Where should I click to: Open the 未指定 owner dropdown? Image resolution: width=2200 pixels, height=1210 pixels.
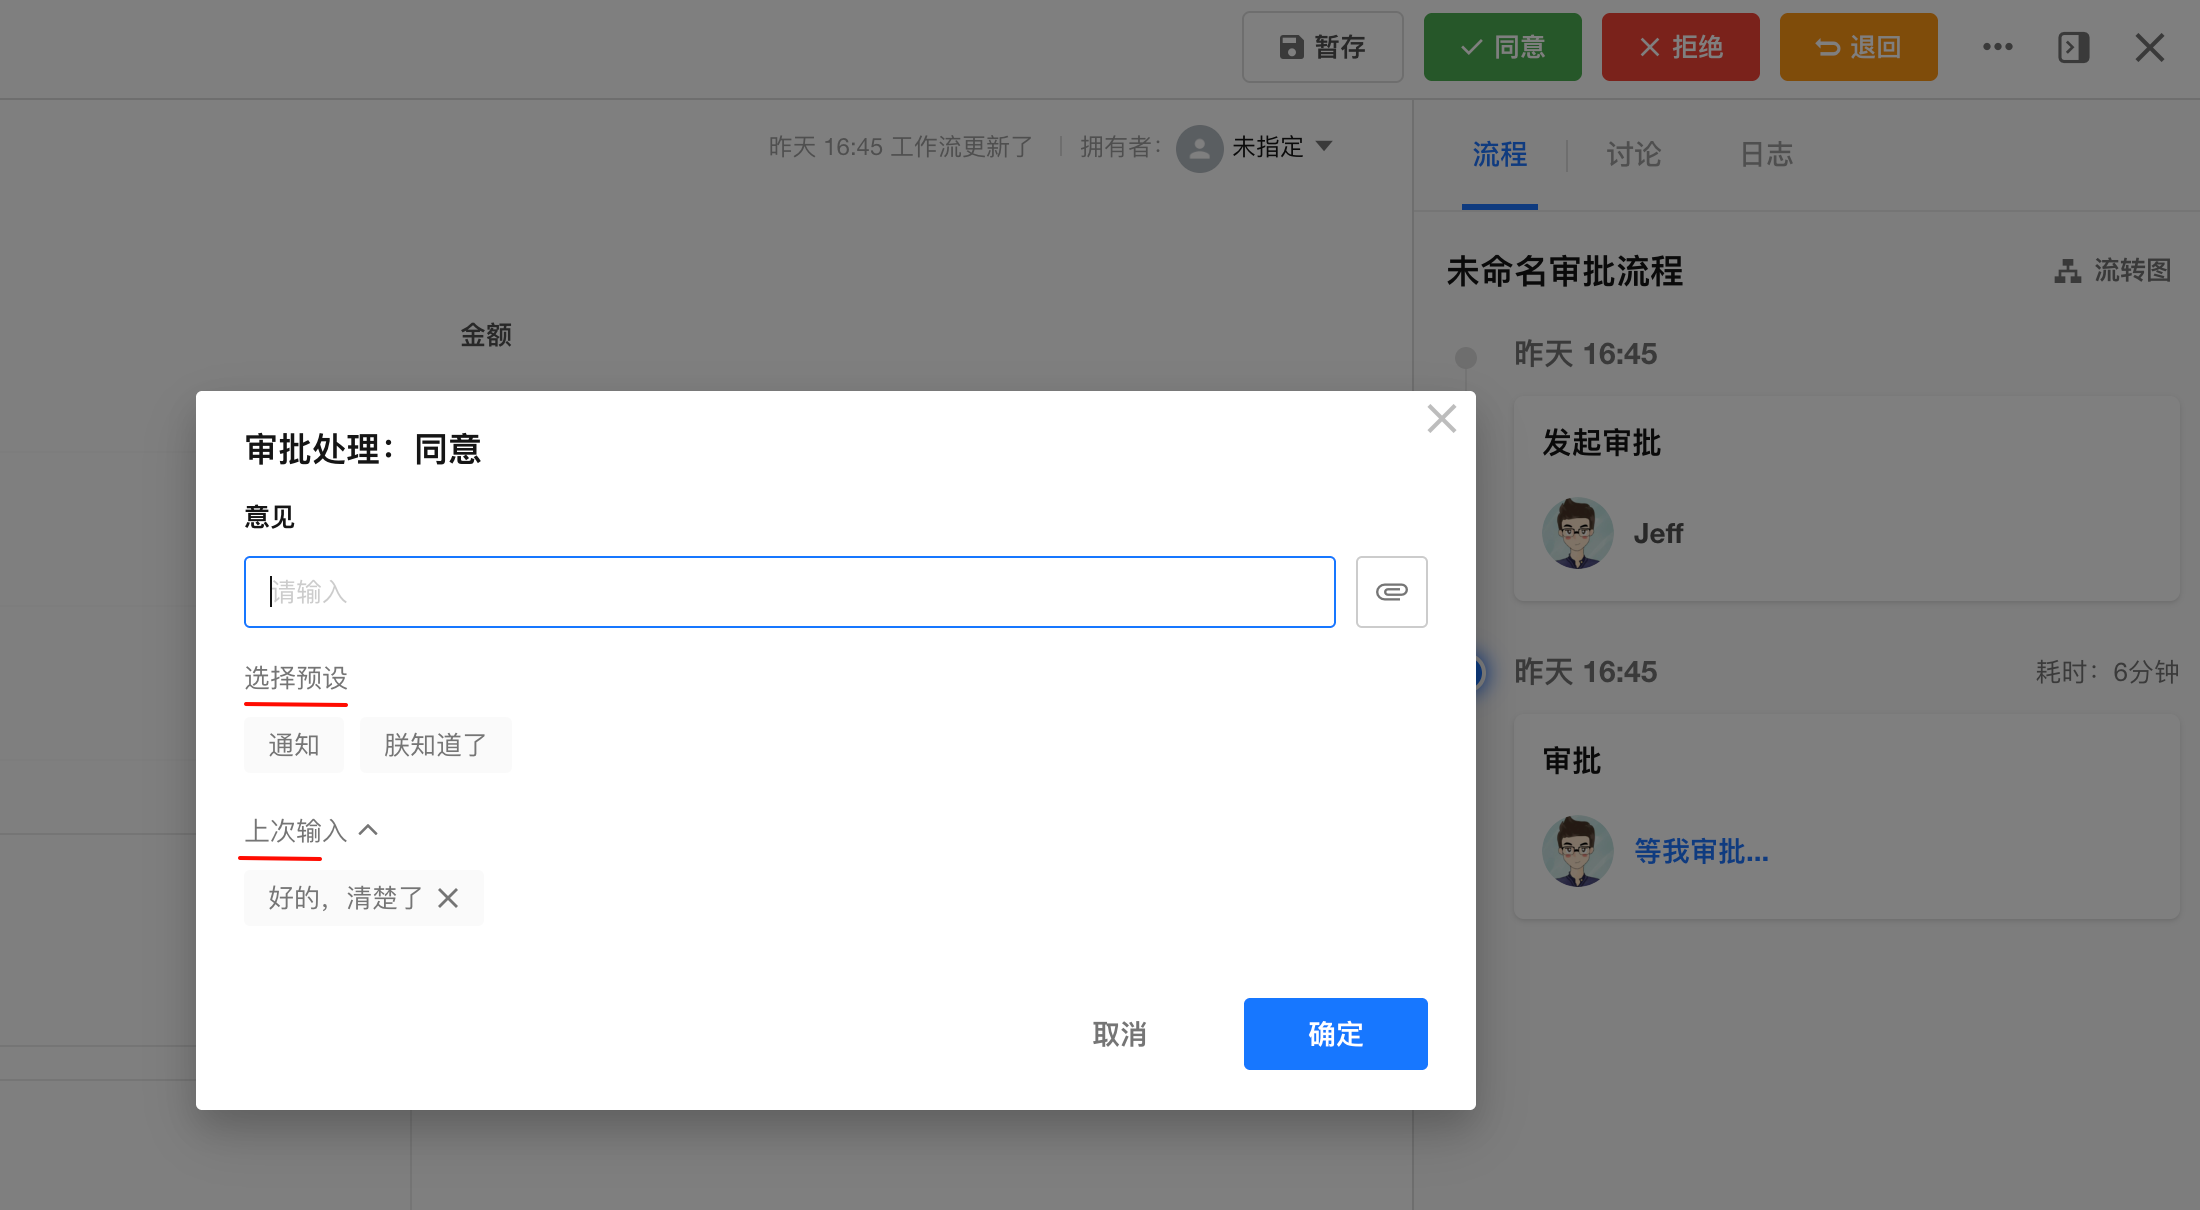click(x=1324, y=146)
